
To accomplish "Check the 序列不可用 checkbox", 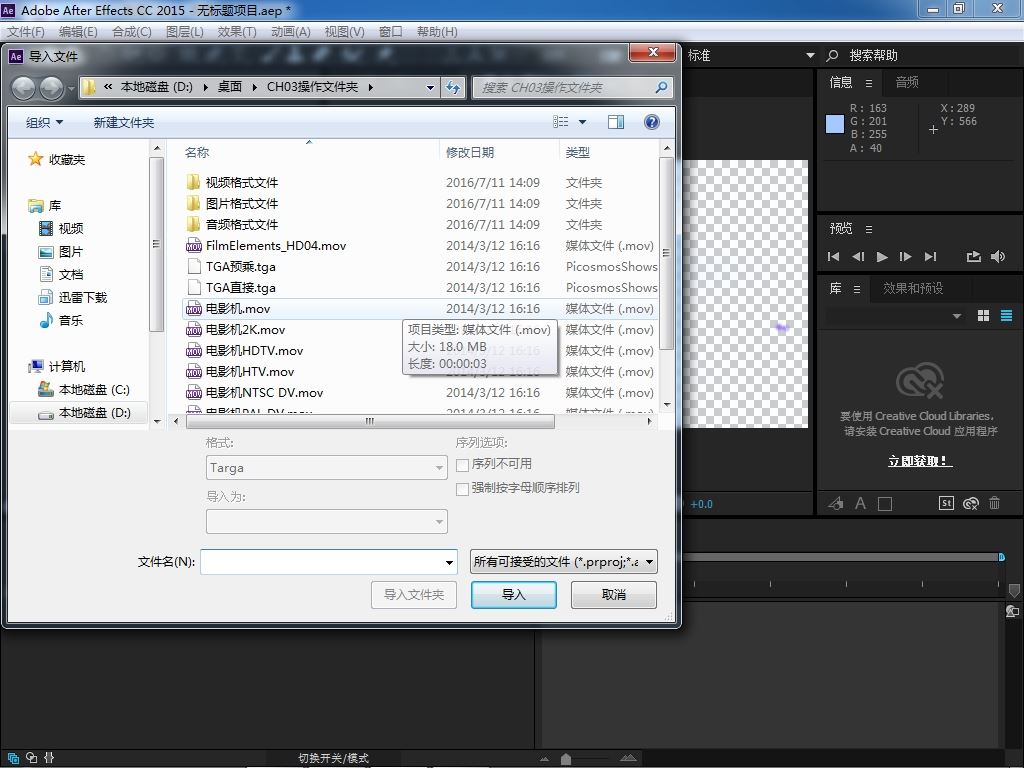I will point(462,465).
